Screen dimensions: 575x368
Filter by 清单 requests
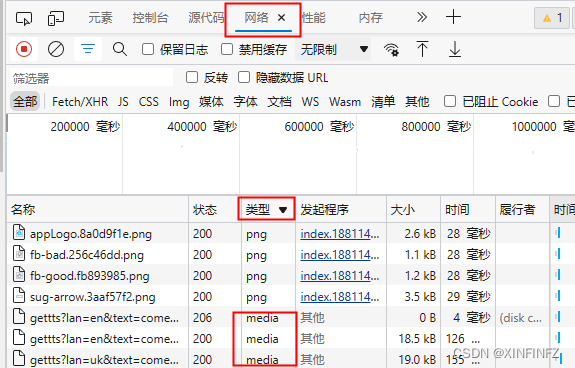coord(383,102)
